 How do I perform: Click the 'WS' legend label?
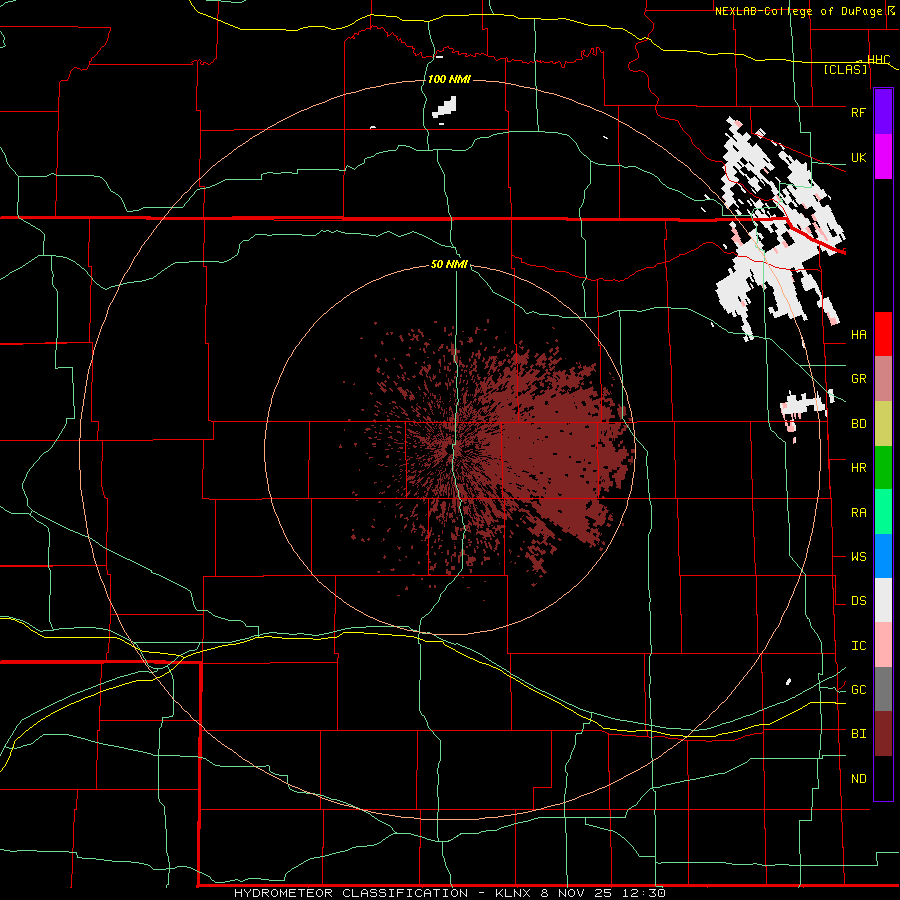[858, 557]
